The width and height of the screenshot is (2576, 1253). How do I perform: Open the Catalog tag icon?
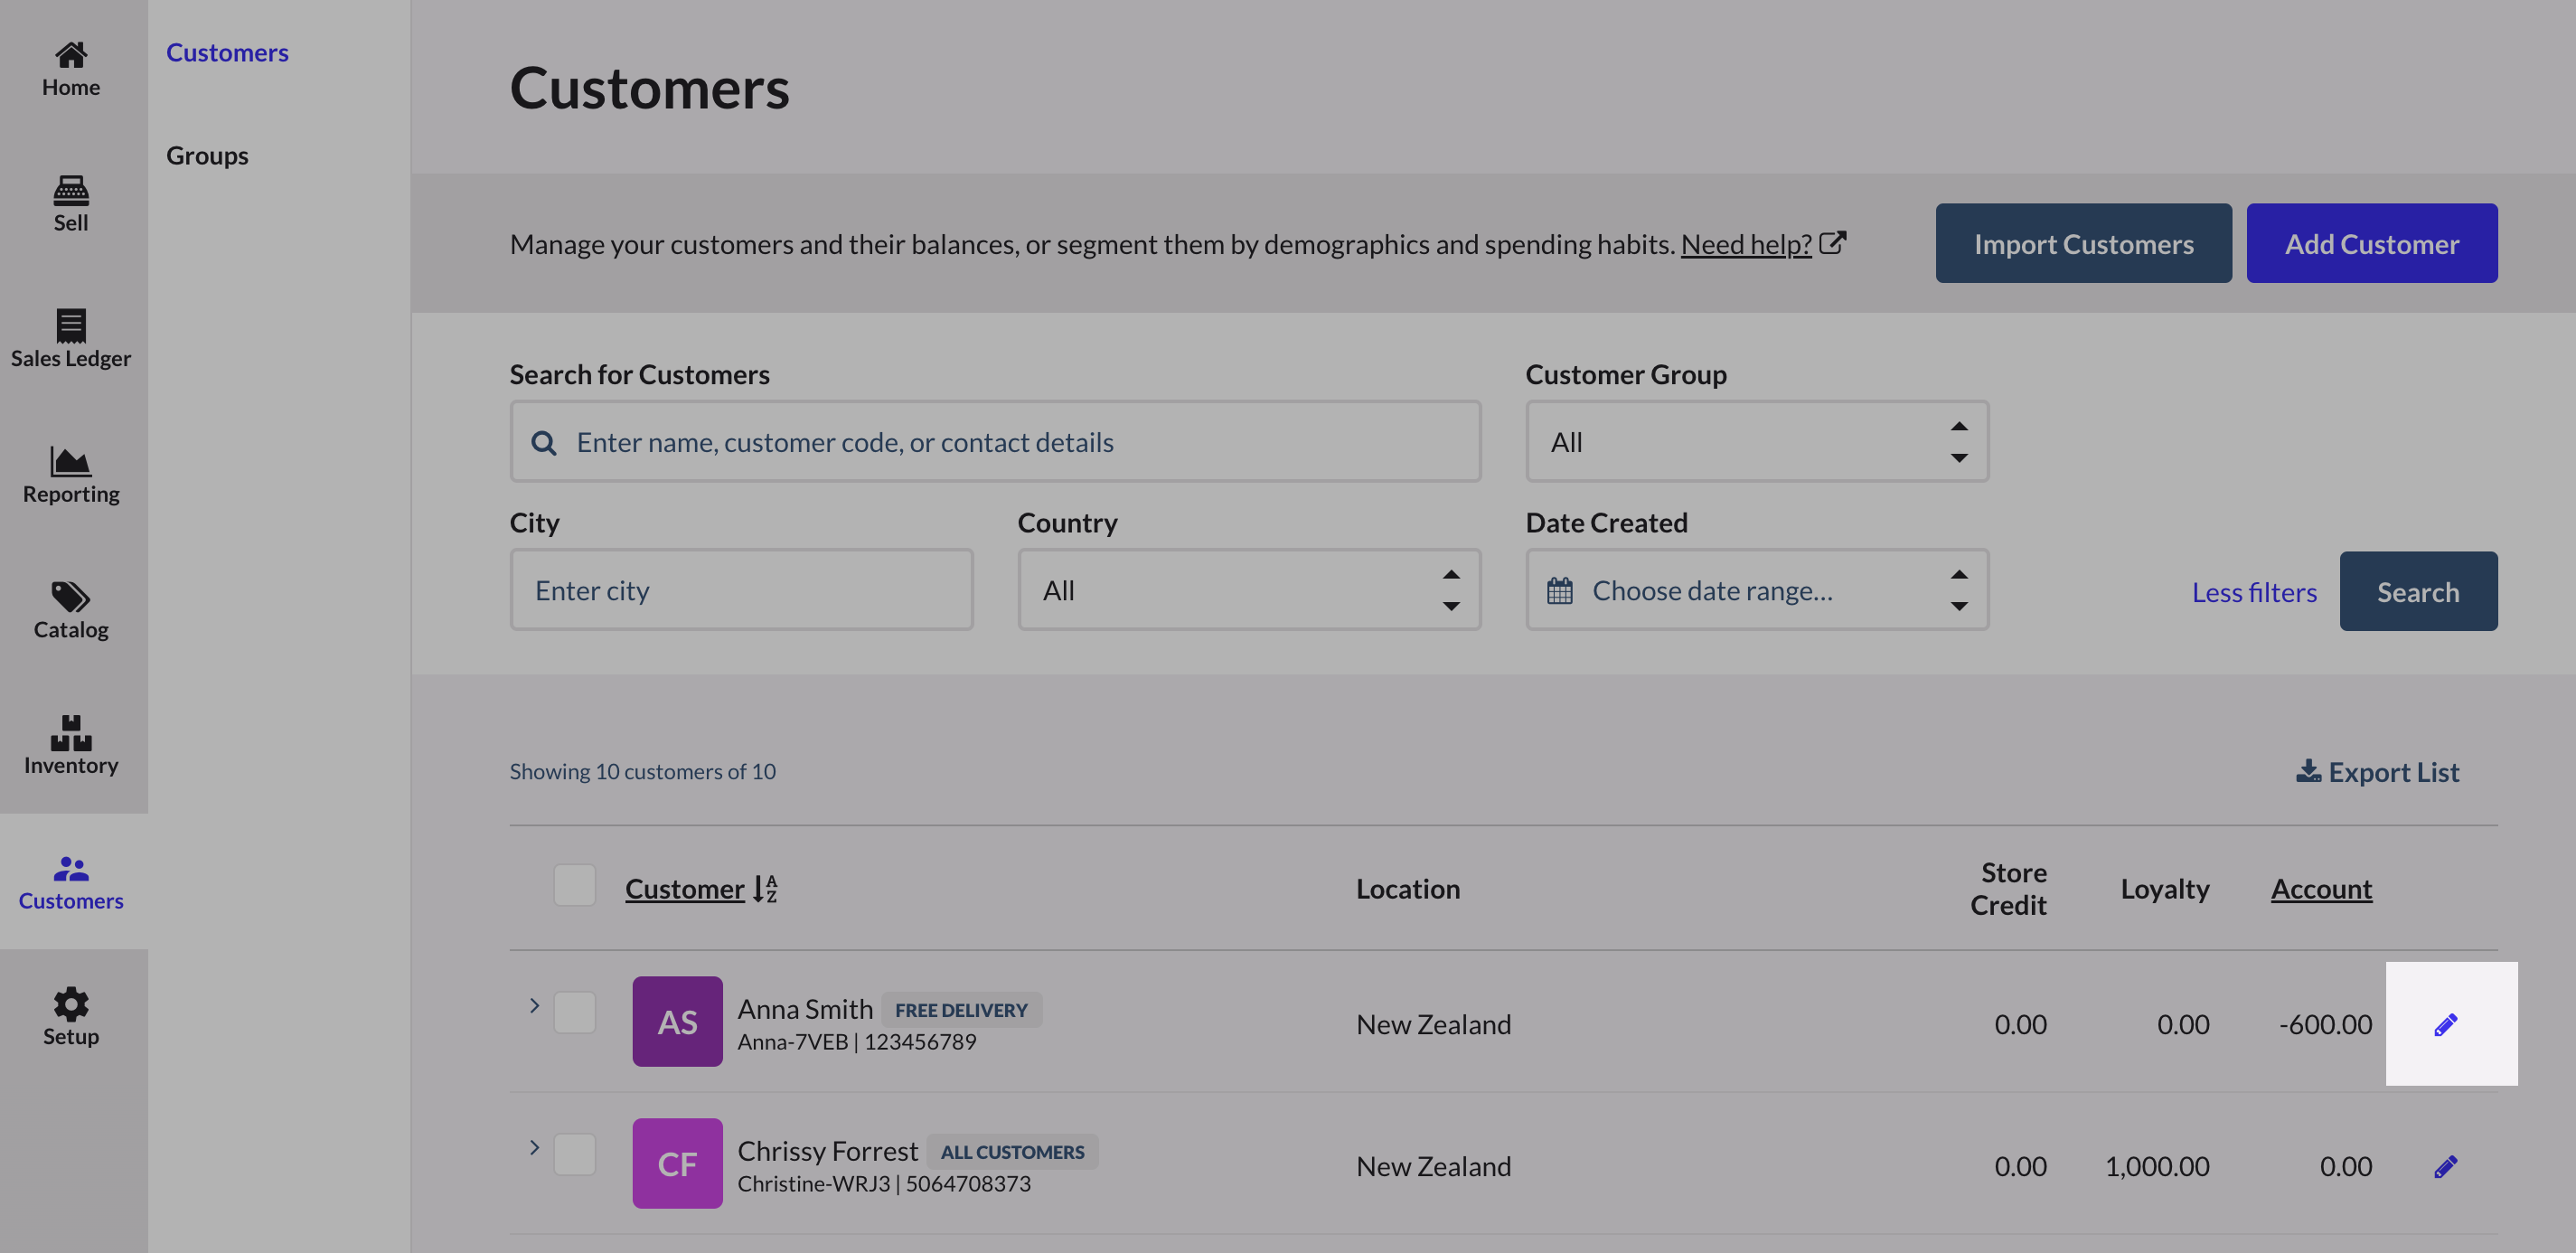71,597
